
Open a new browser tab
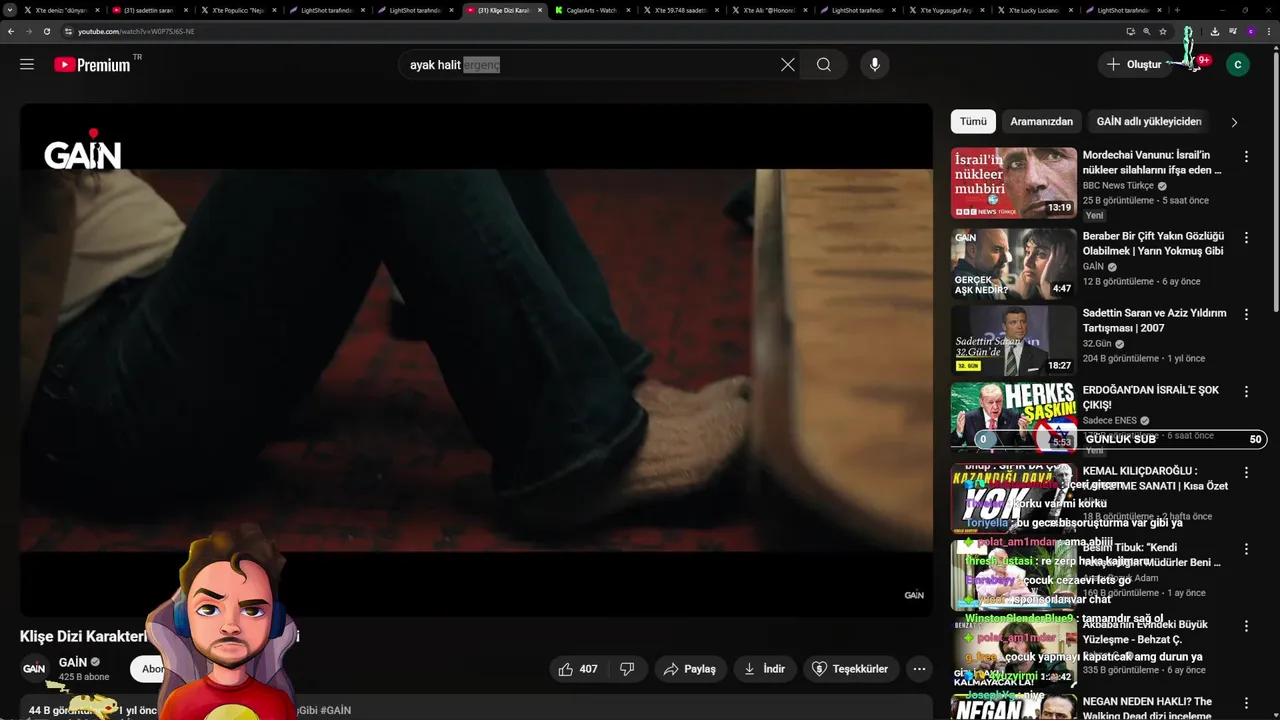[x=1177, y=10]
